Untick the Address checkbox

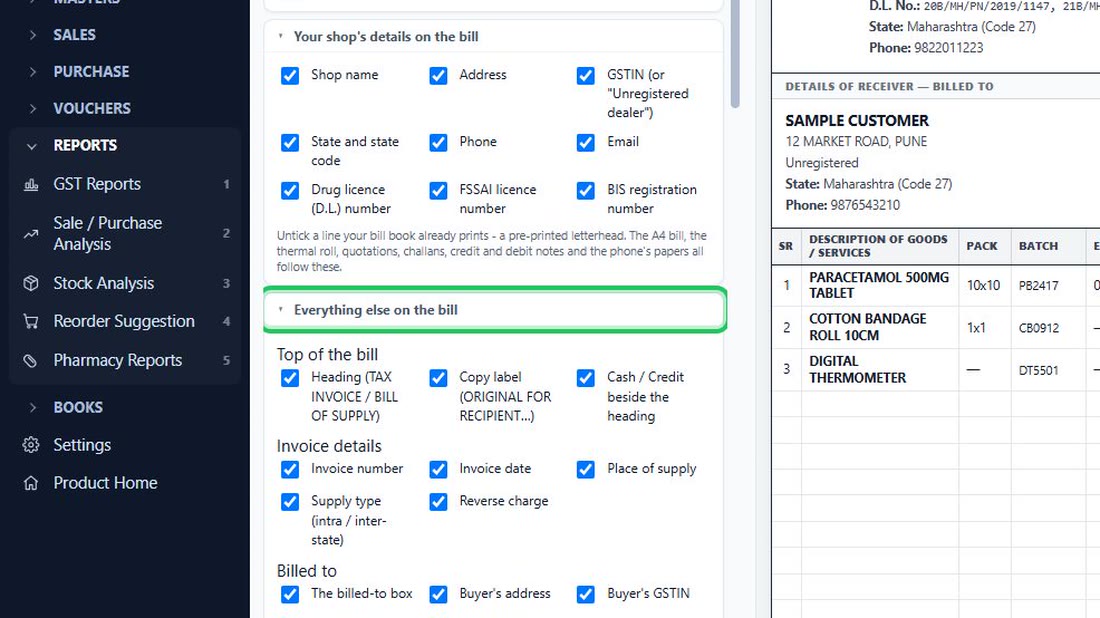pyautogui.click(x=438, y=76)
